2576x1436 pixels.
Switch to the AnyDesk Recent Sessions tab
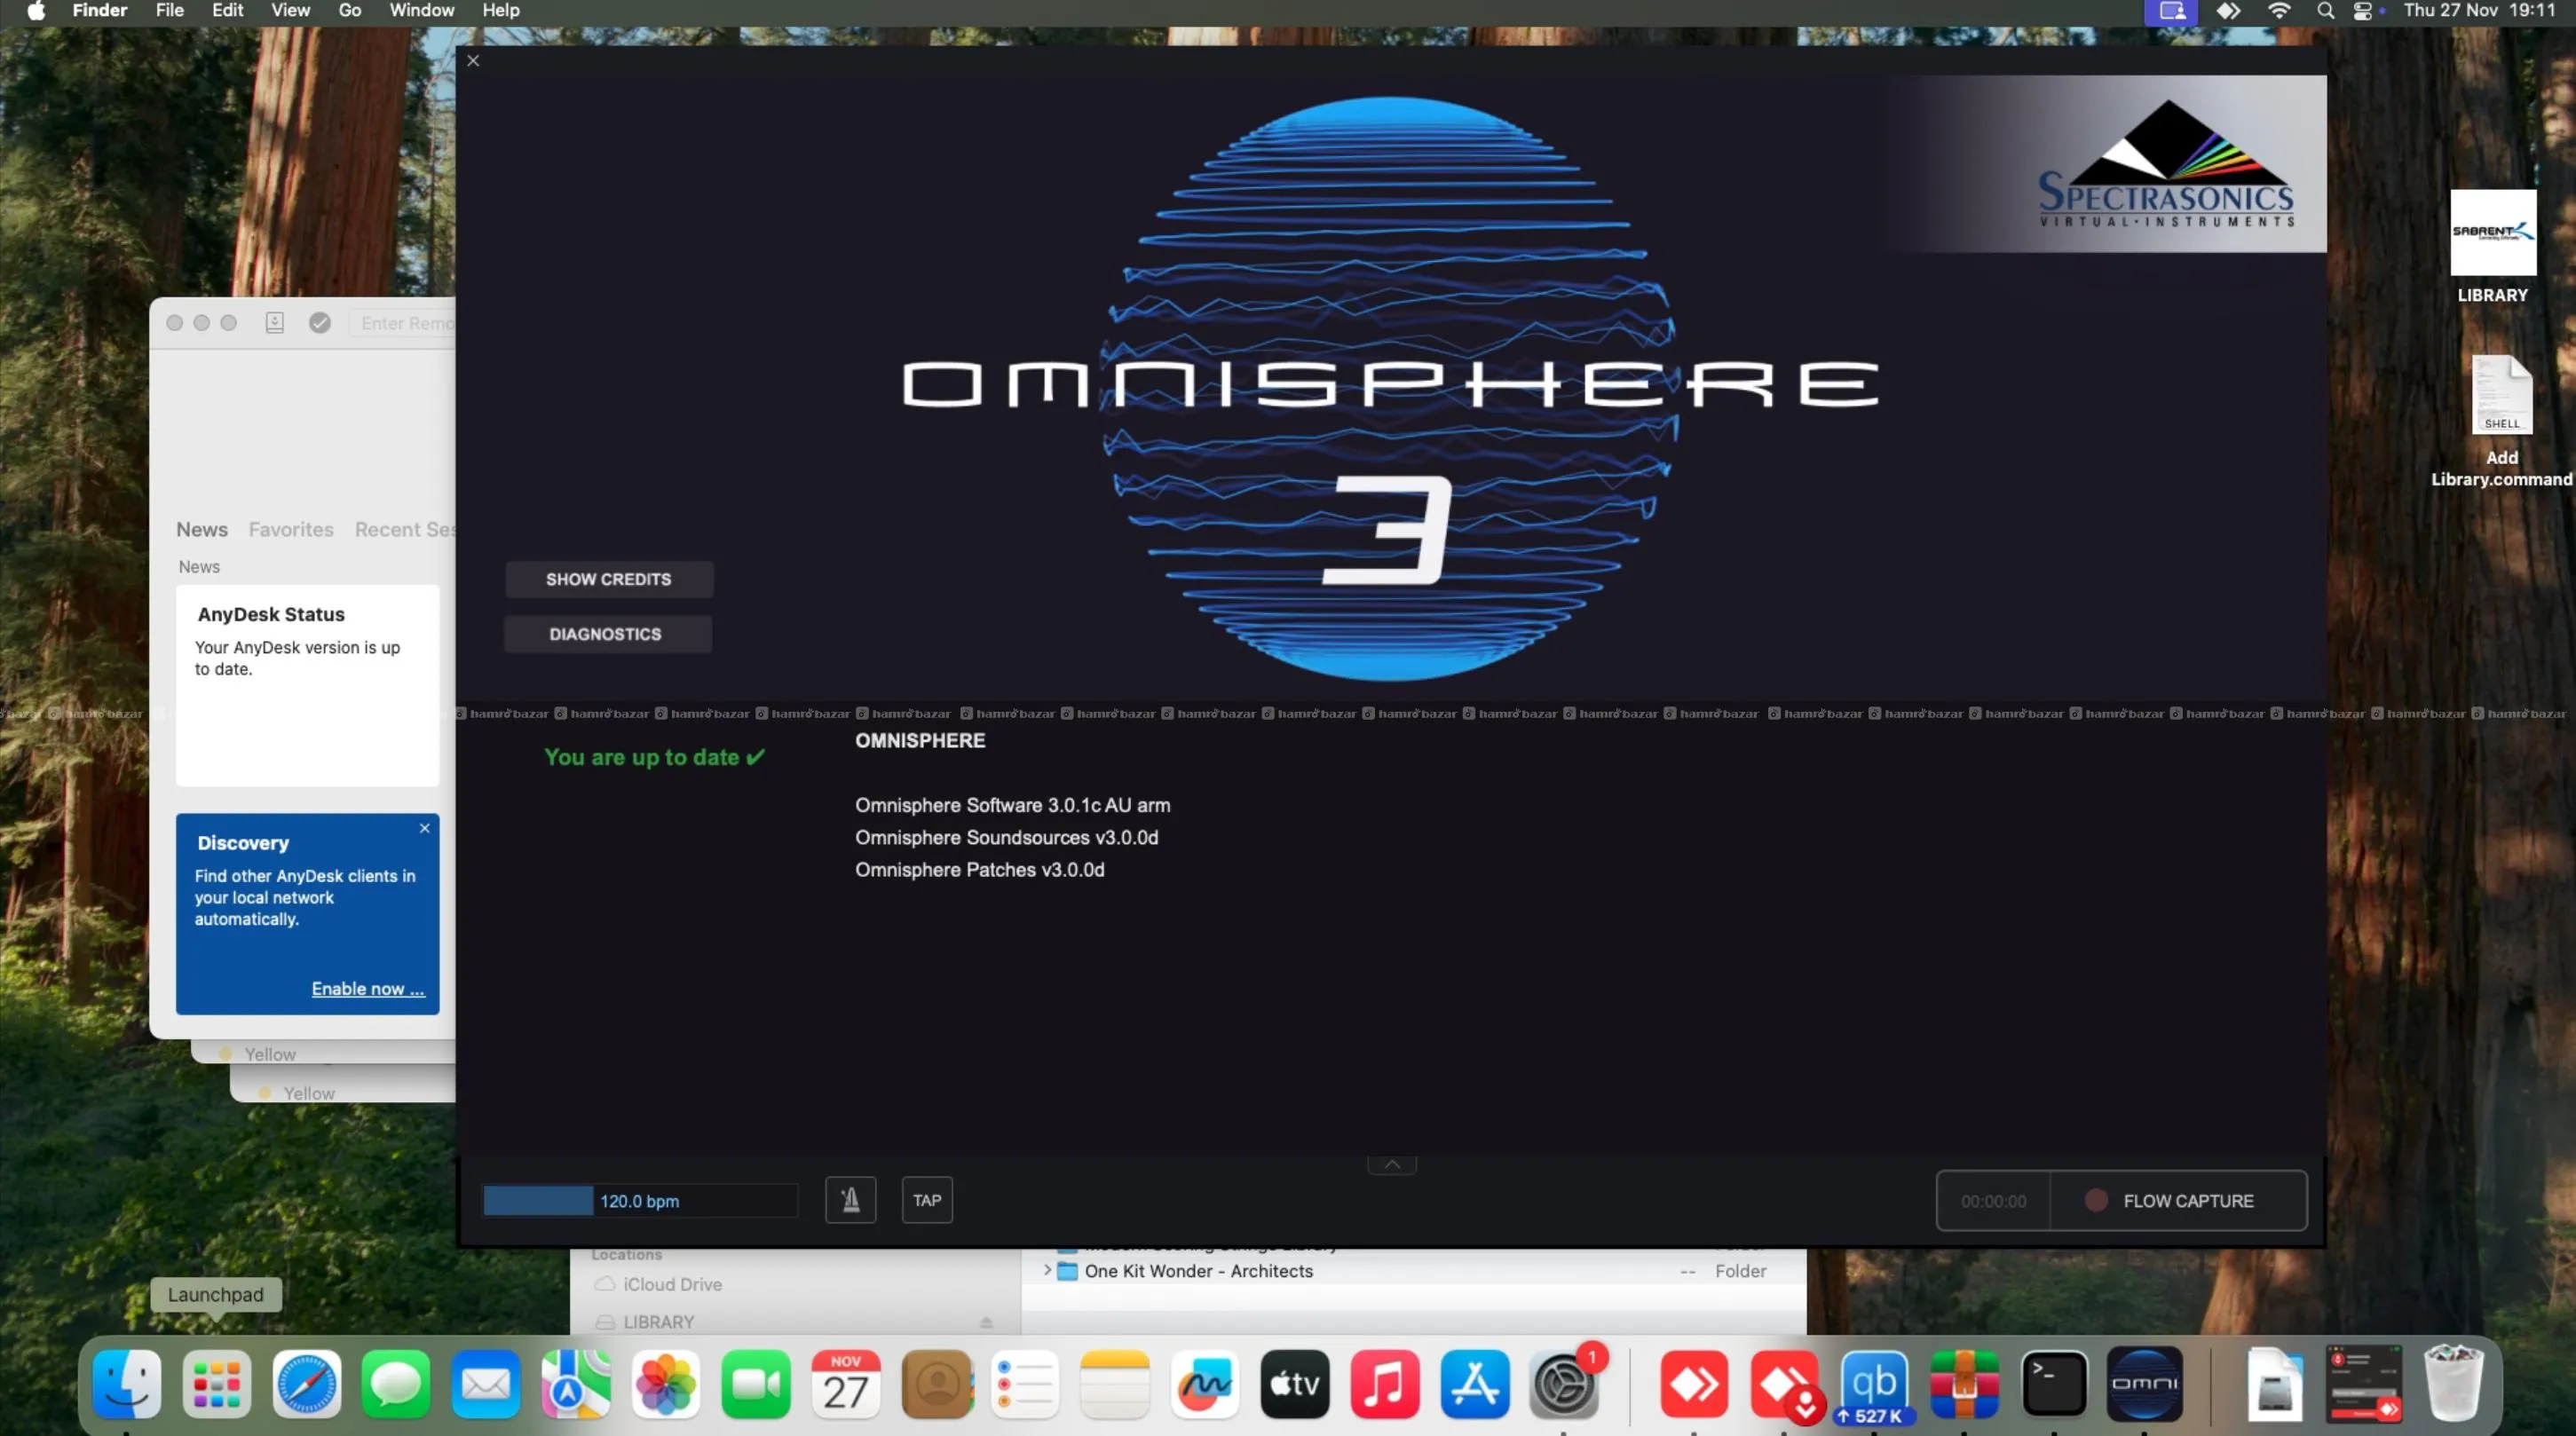(x=405, y=529)
